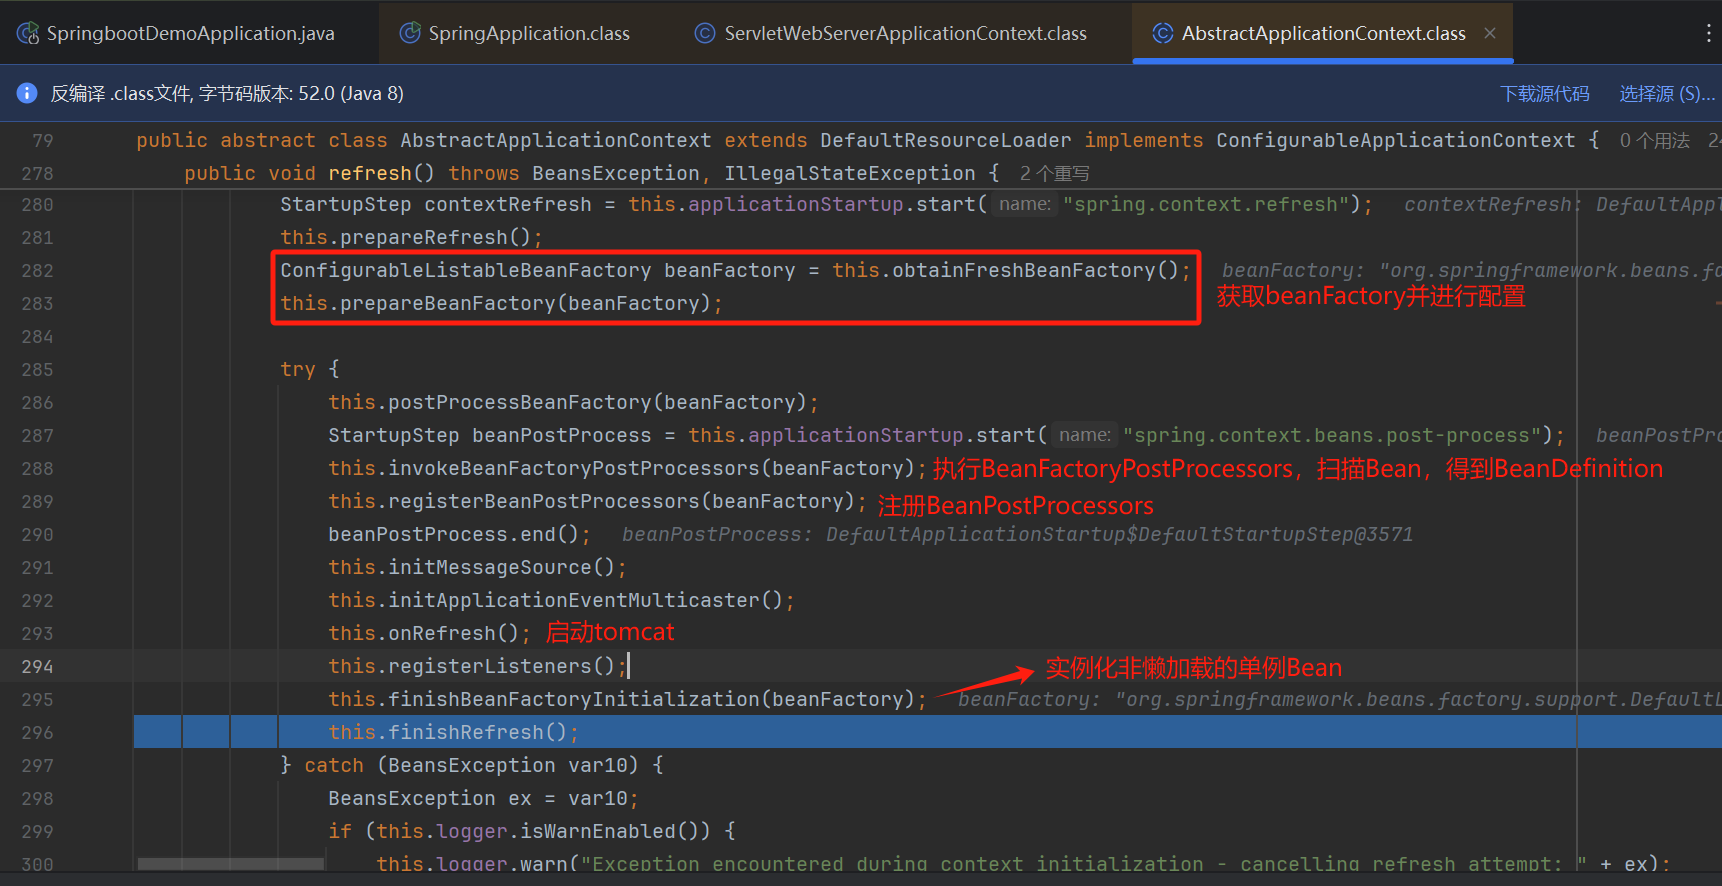Toggle breakpoint at line number 294
Viewport: 1722px width, 886px height.
click(x=37, y=666)
